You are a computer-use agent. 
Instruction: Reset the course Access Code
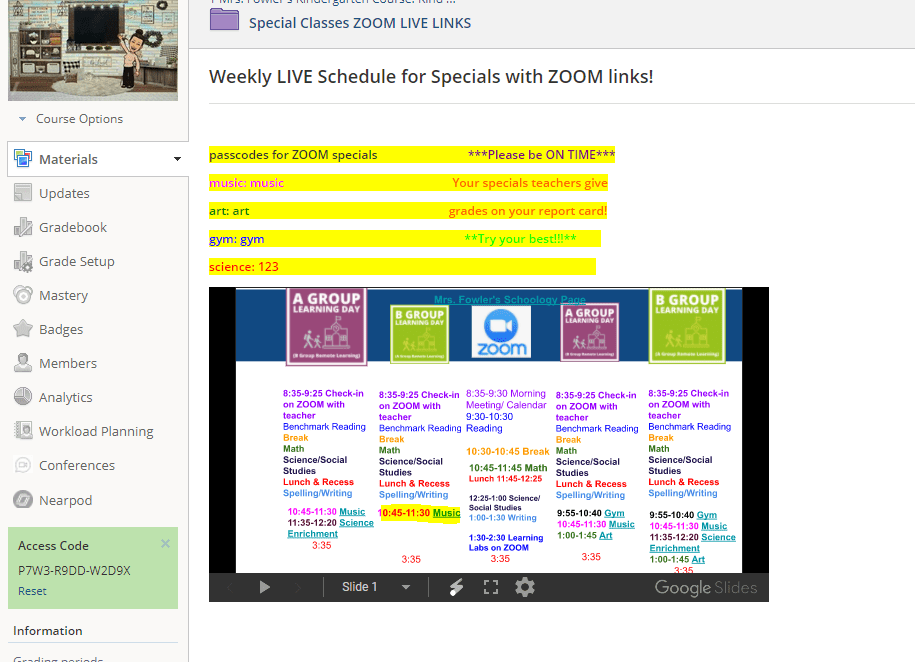(x=32, y=591)
